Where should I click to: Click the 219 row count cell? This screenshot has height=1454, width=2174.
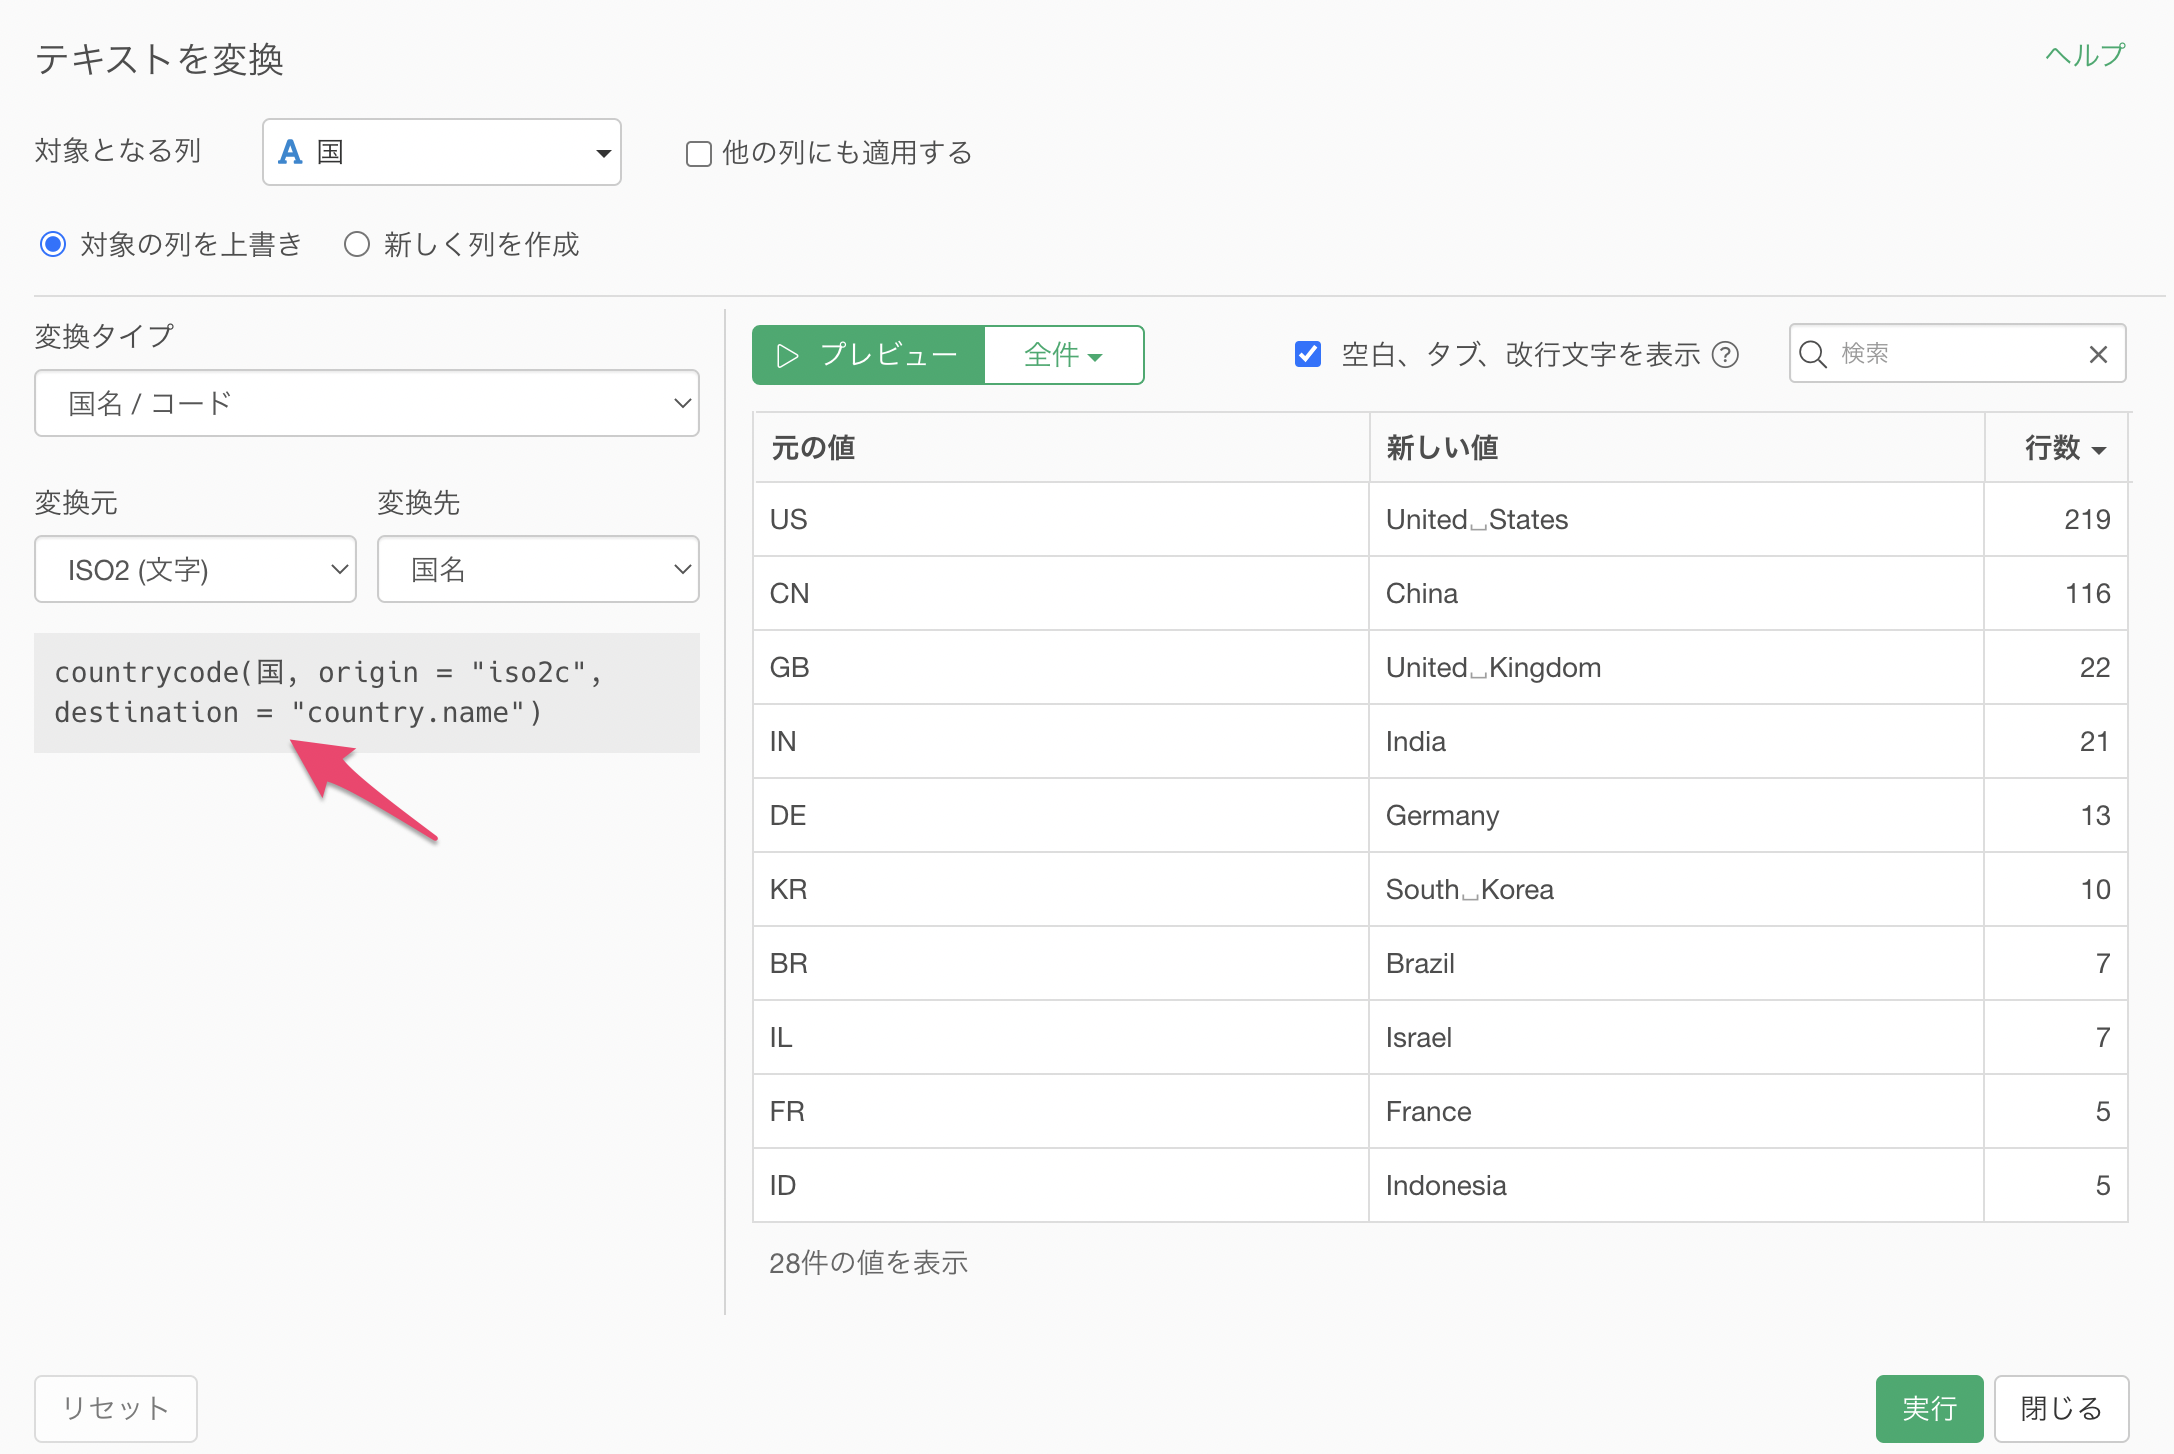tap(2057, 519)
